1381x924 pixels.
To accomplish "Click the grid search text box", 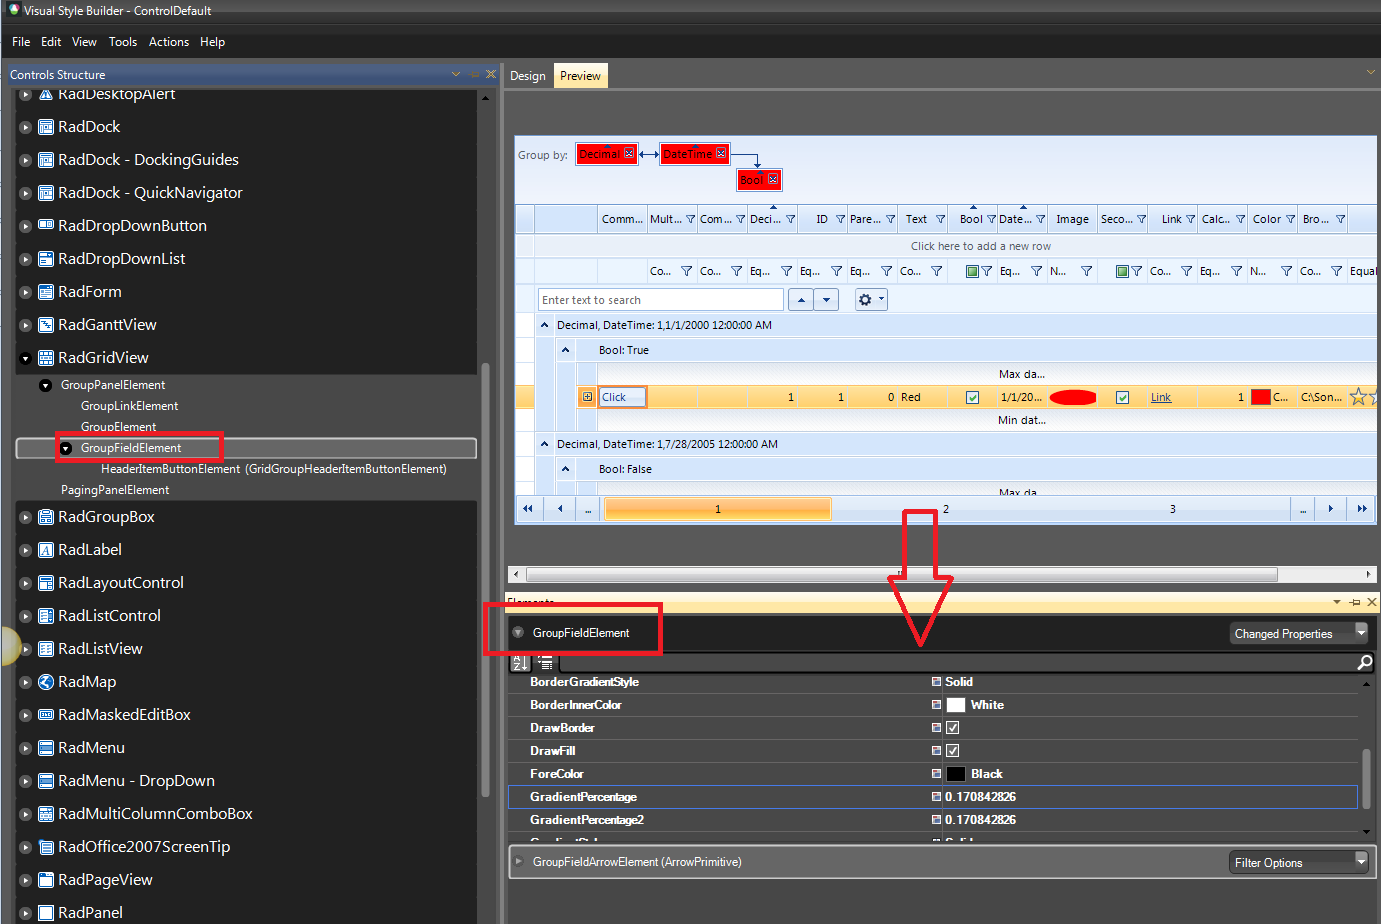I will coord(661,300).
